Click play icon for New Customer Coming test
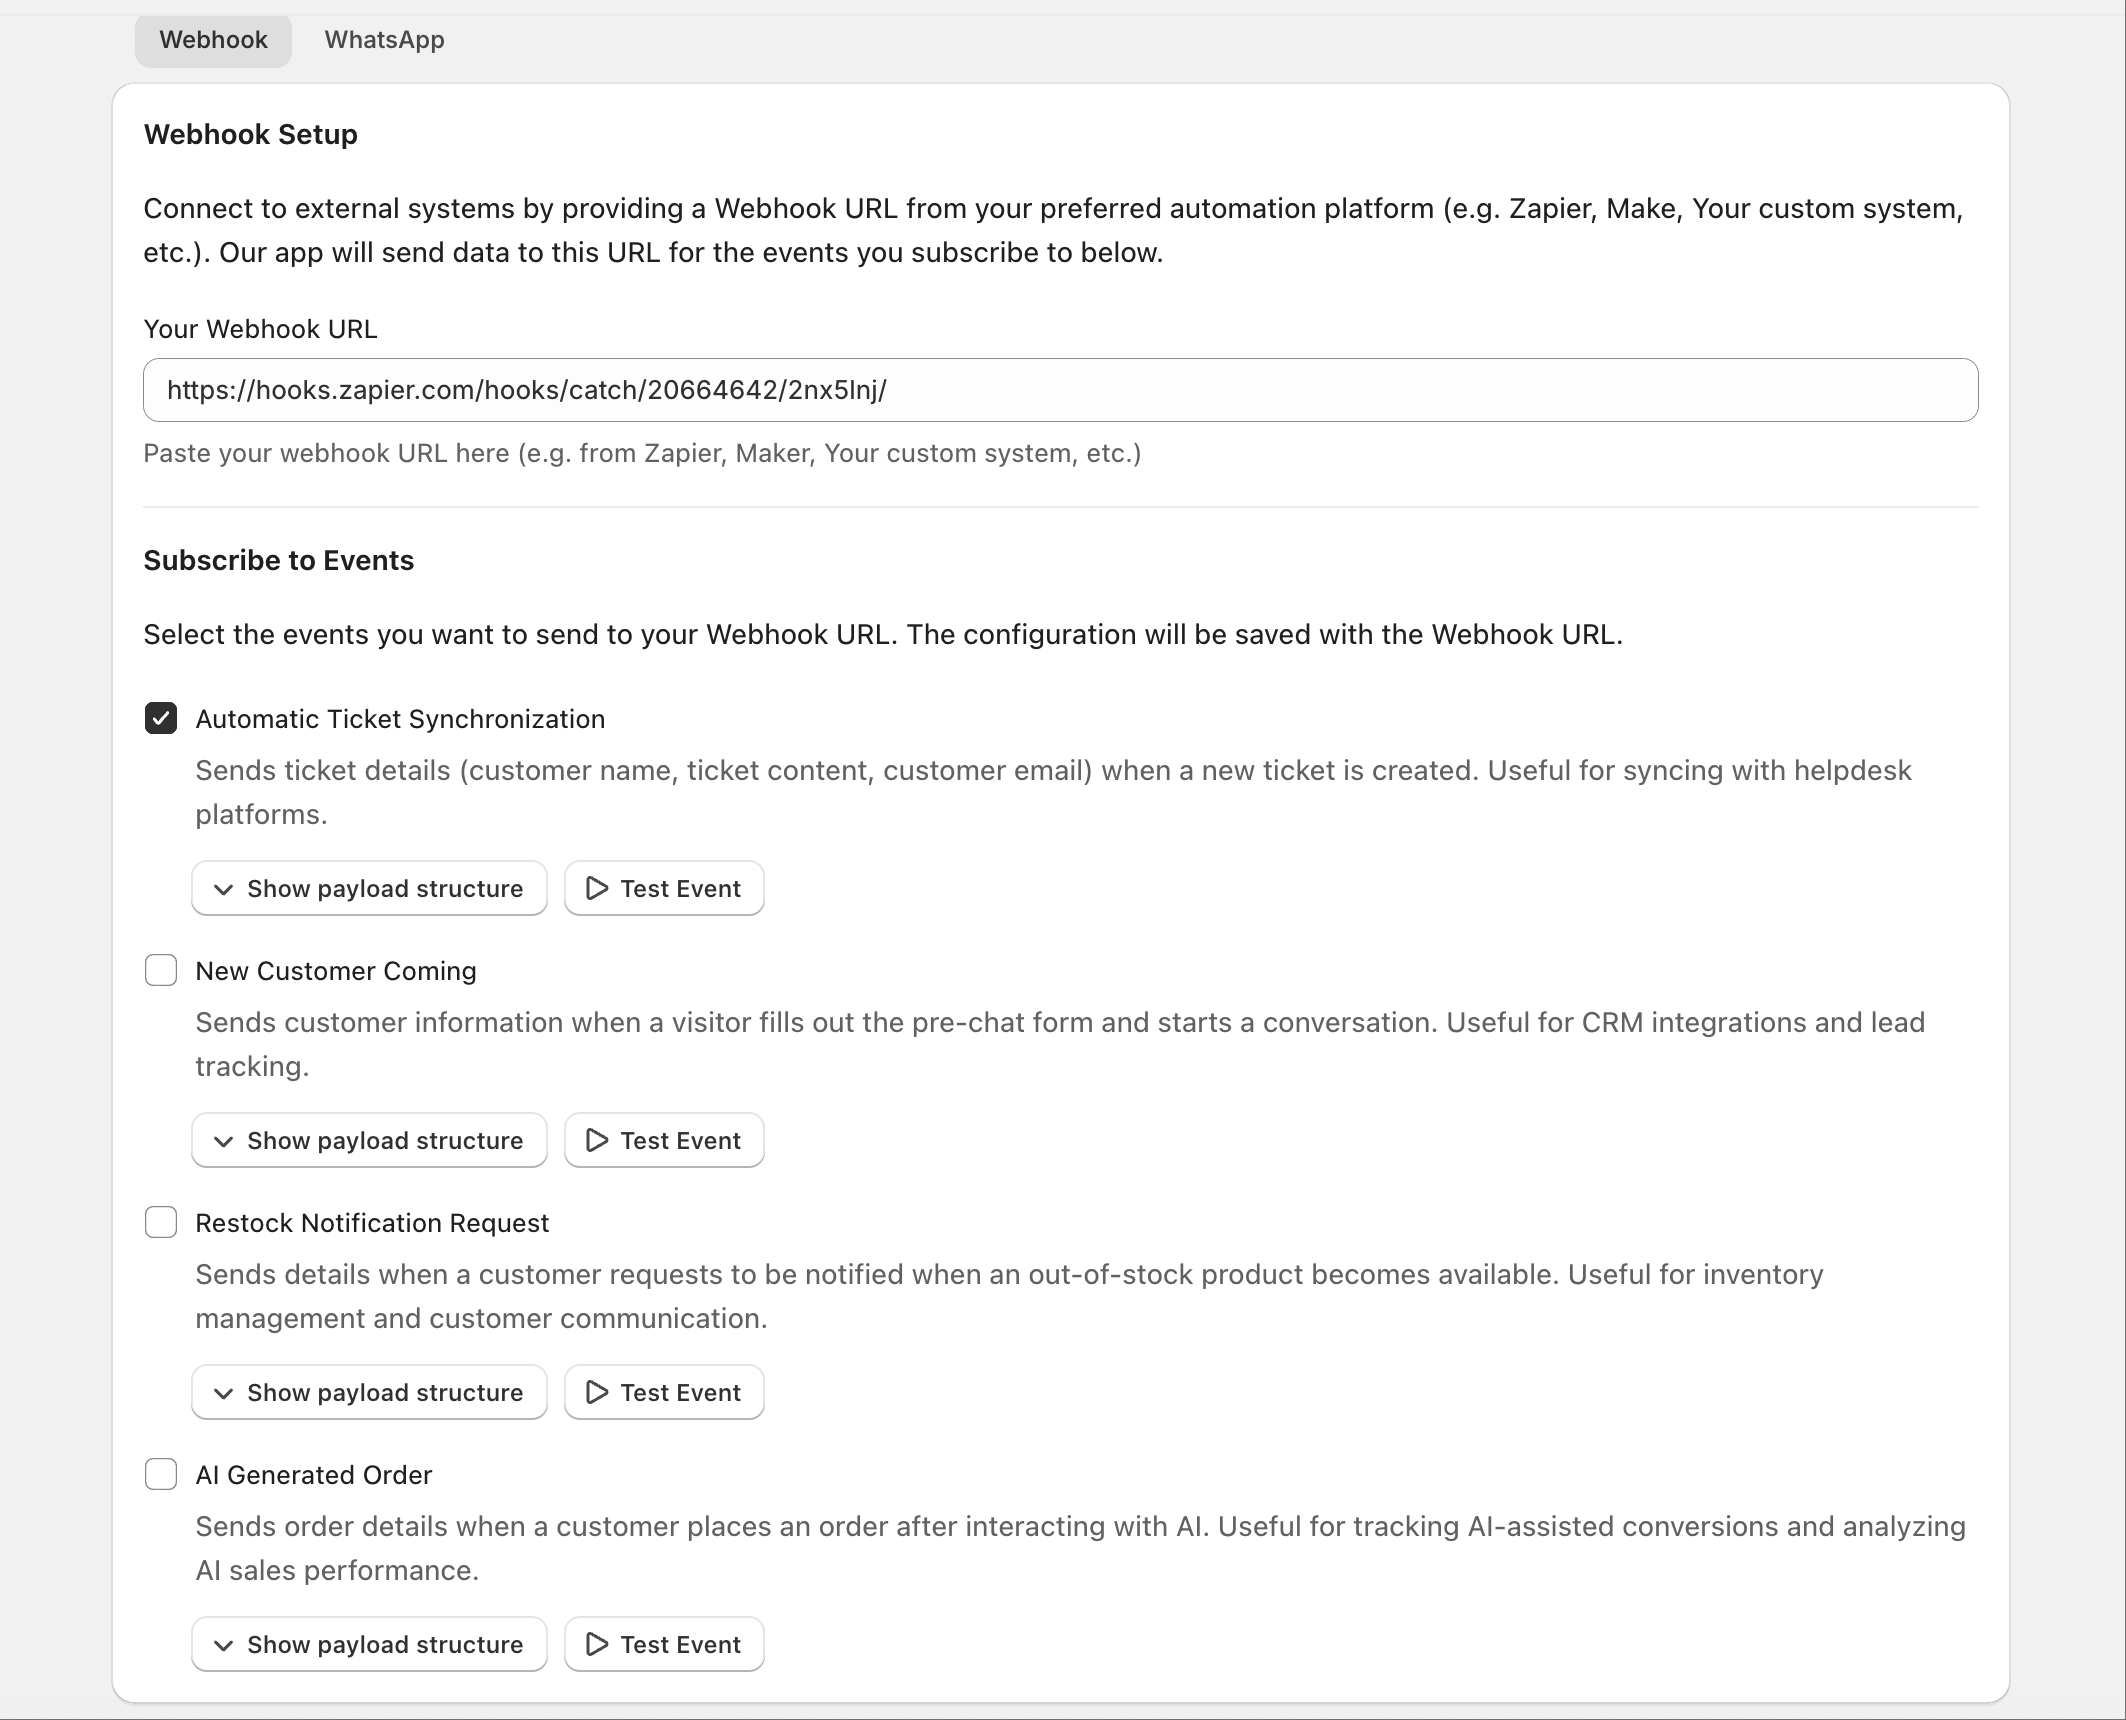This screenshot has width=2126, height=1720. [597, 1140]
